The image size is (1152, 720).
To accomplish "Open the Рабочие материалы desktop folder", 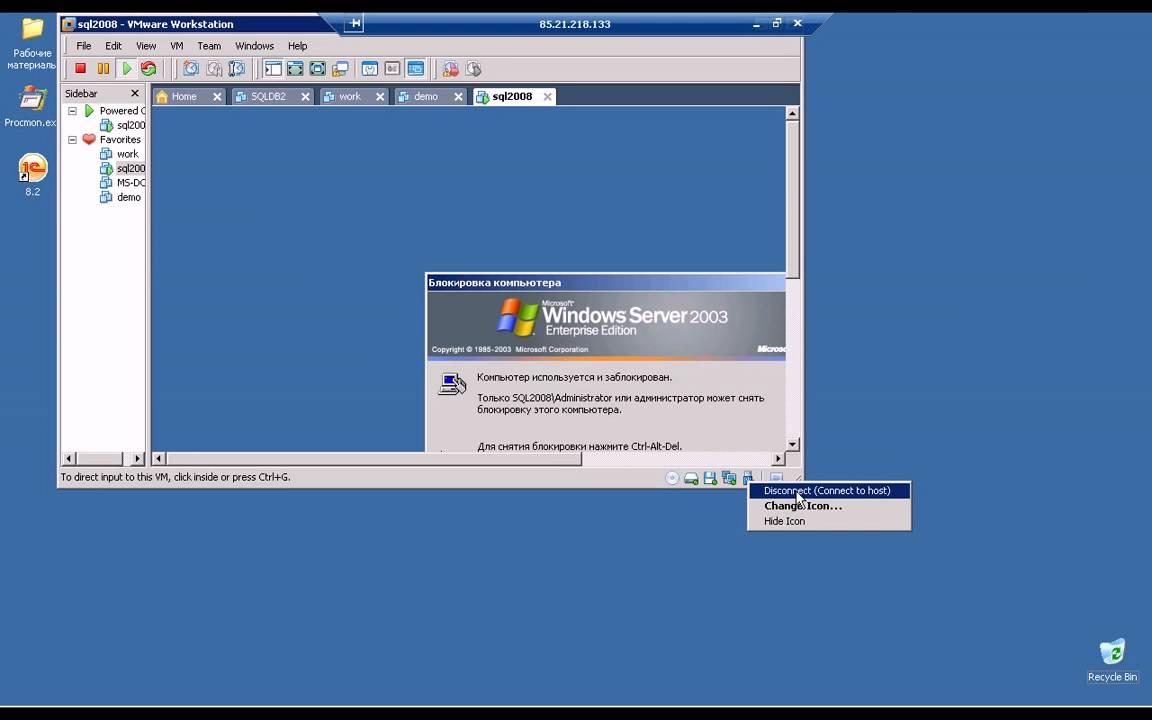I will pyautogui.click(x=32, y=43).
